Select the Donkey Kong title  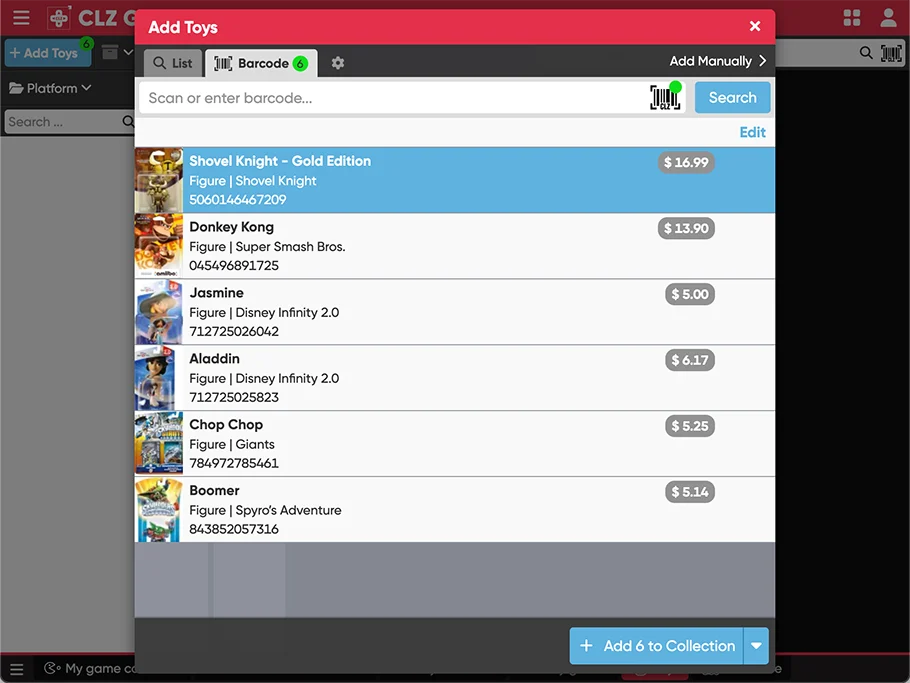click(231, 227)
